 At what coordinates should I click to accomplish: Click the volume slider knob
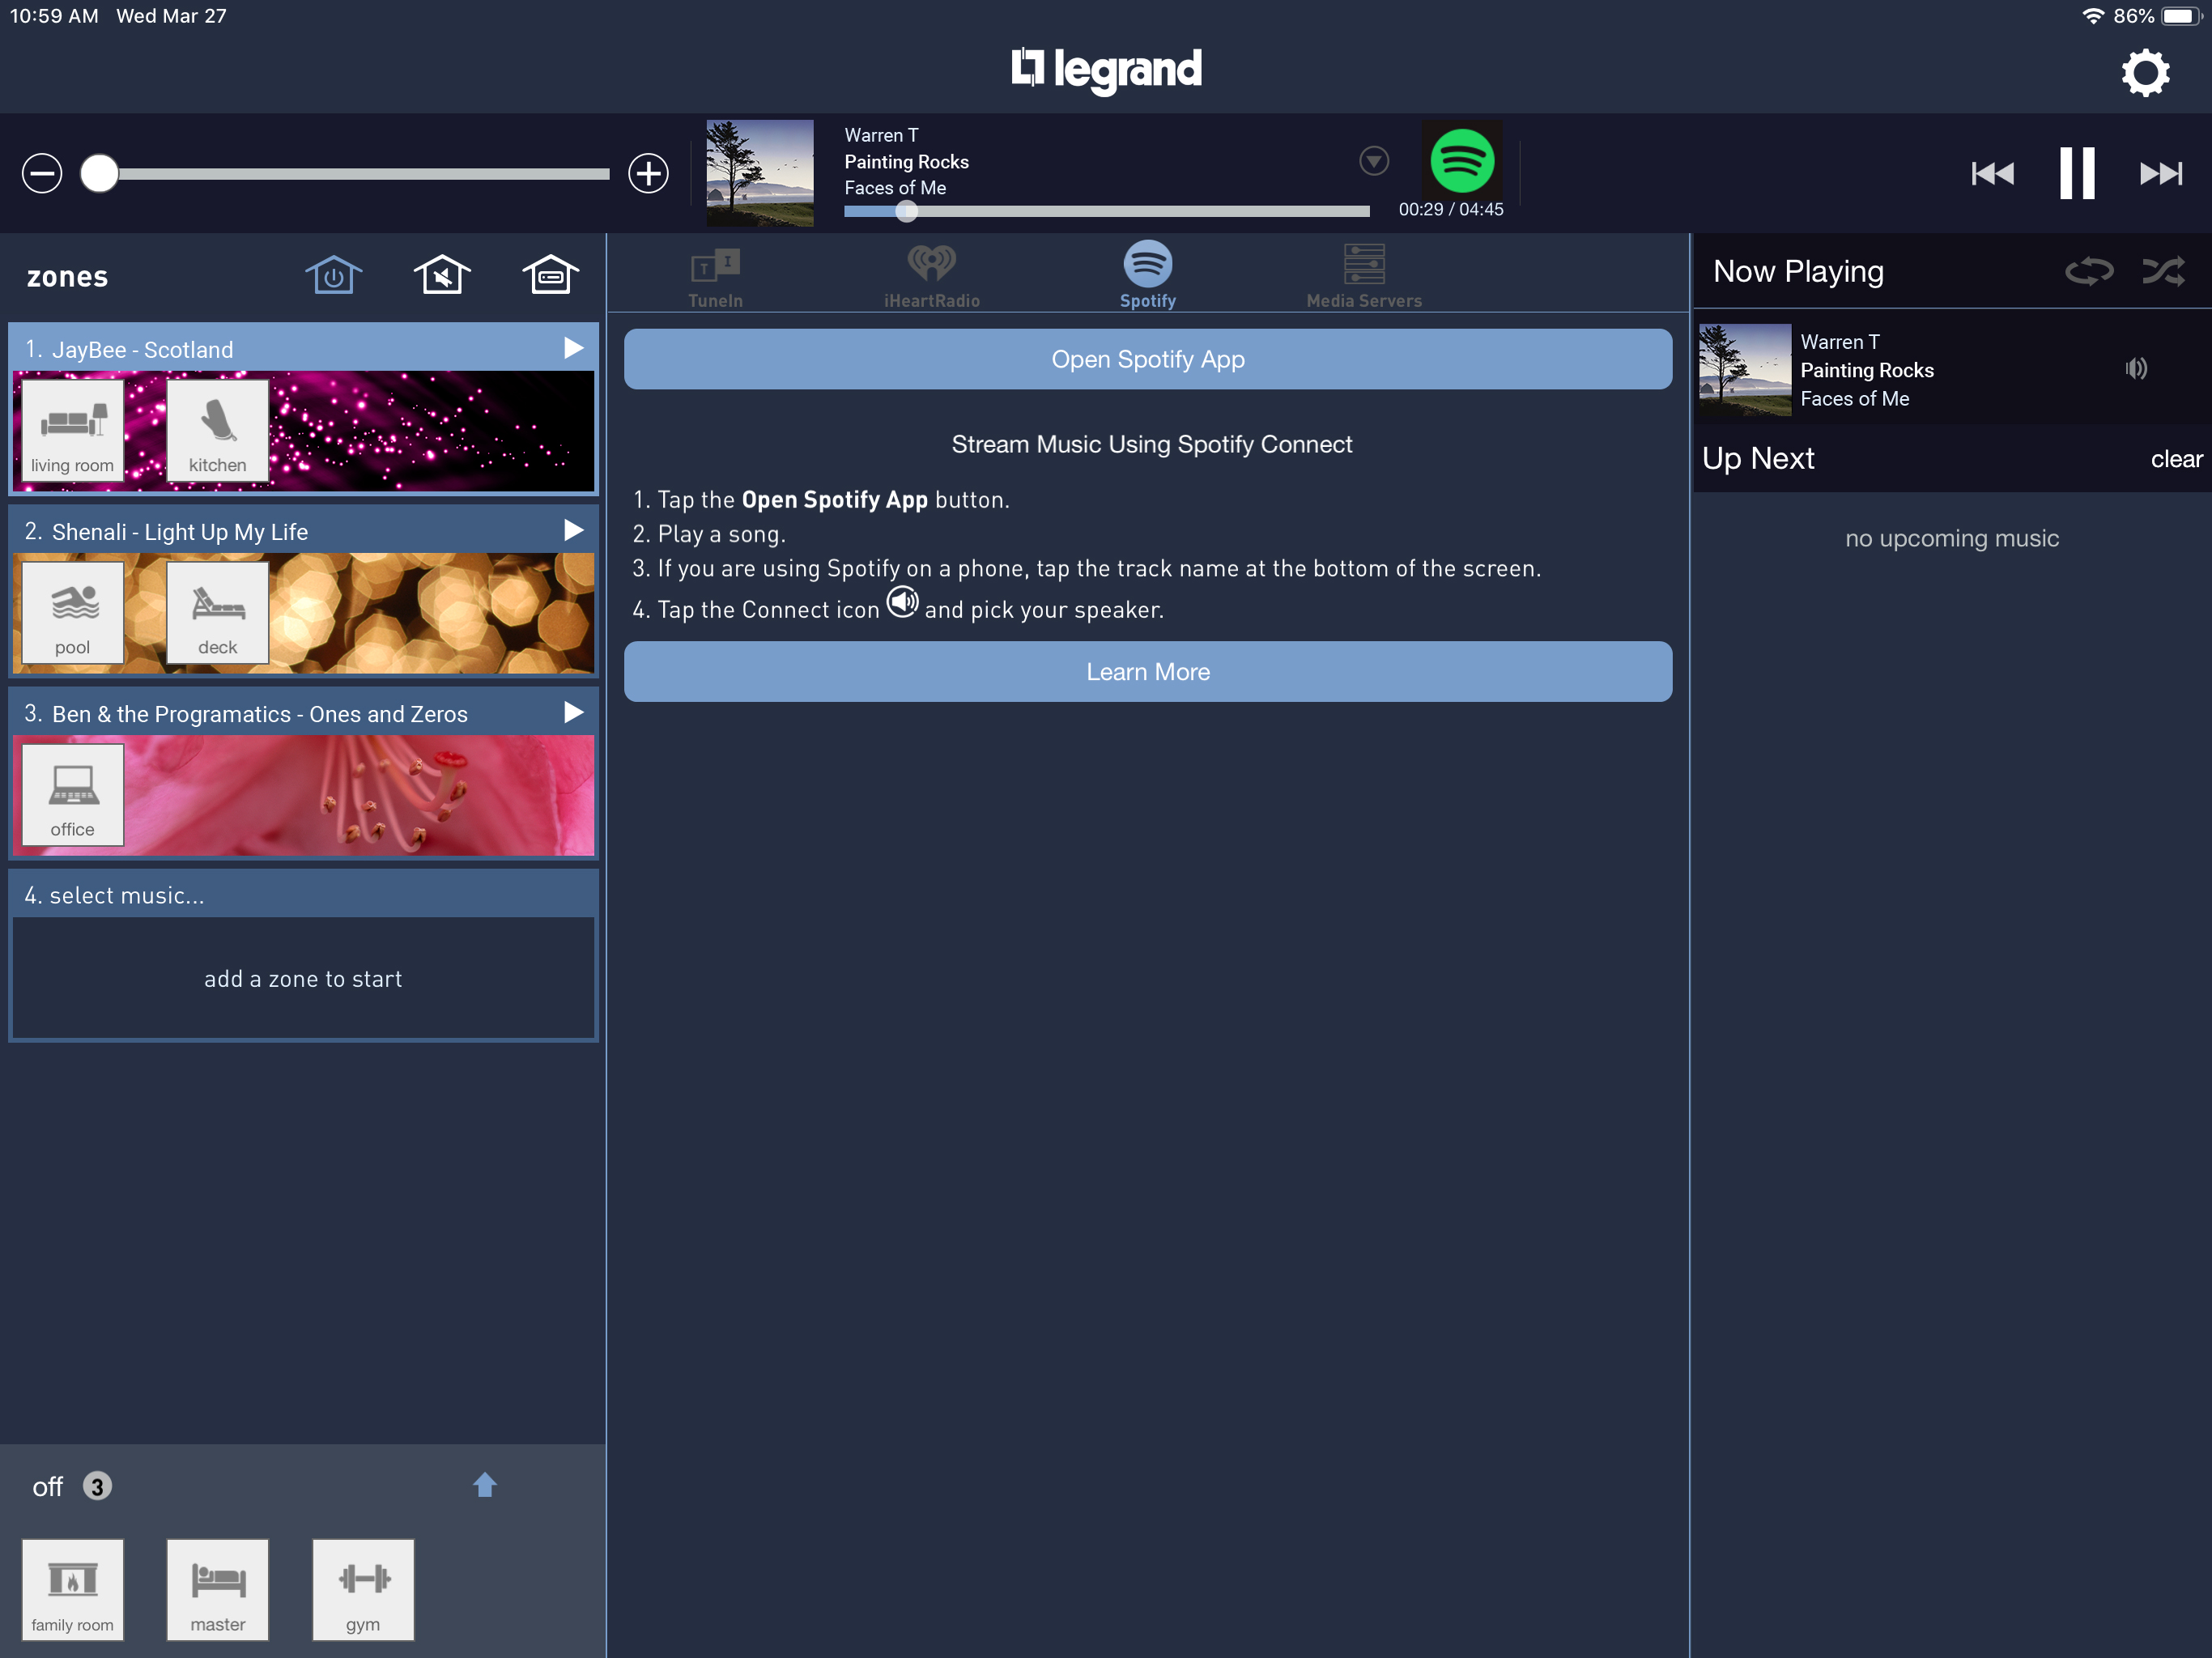(99, 173)
